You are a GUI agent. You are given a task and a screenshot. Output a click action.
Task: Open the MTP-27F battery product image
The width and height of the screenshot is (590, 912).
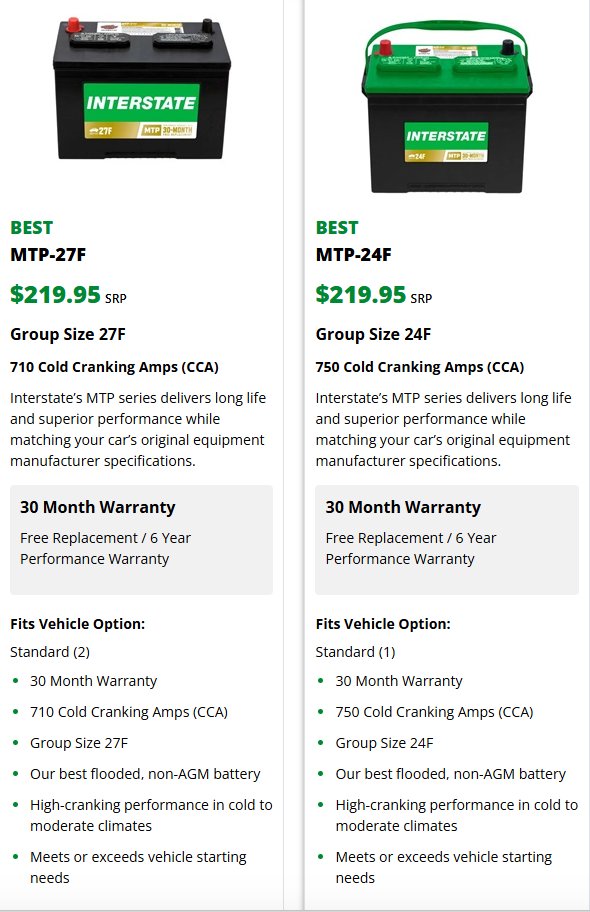point(141,88)
